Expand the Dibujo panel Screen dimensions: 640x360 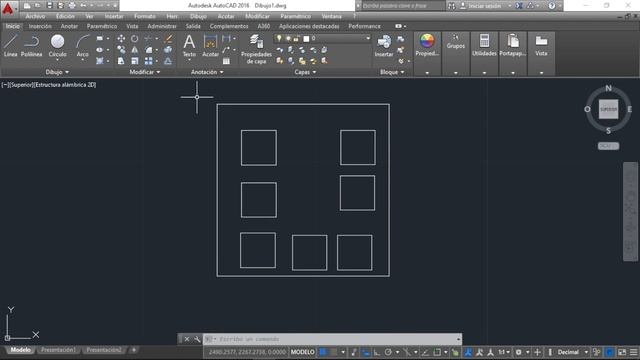[57, 72]
